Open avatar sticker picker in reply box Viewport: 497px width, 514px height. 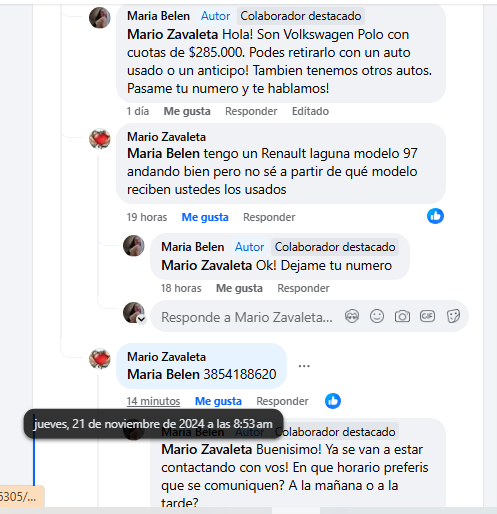pos(352,316)
